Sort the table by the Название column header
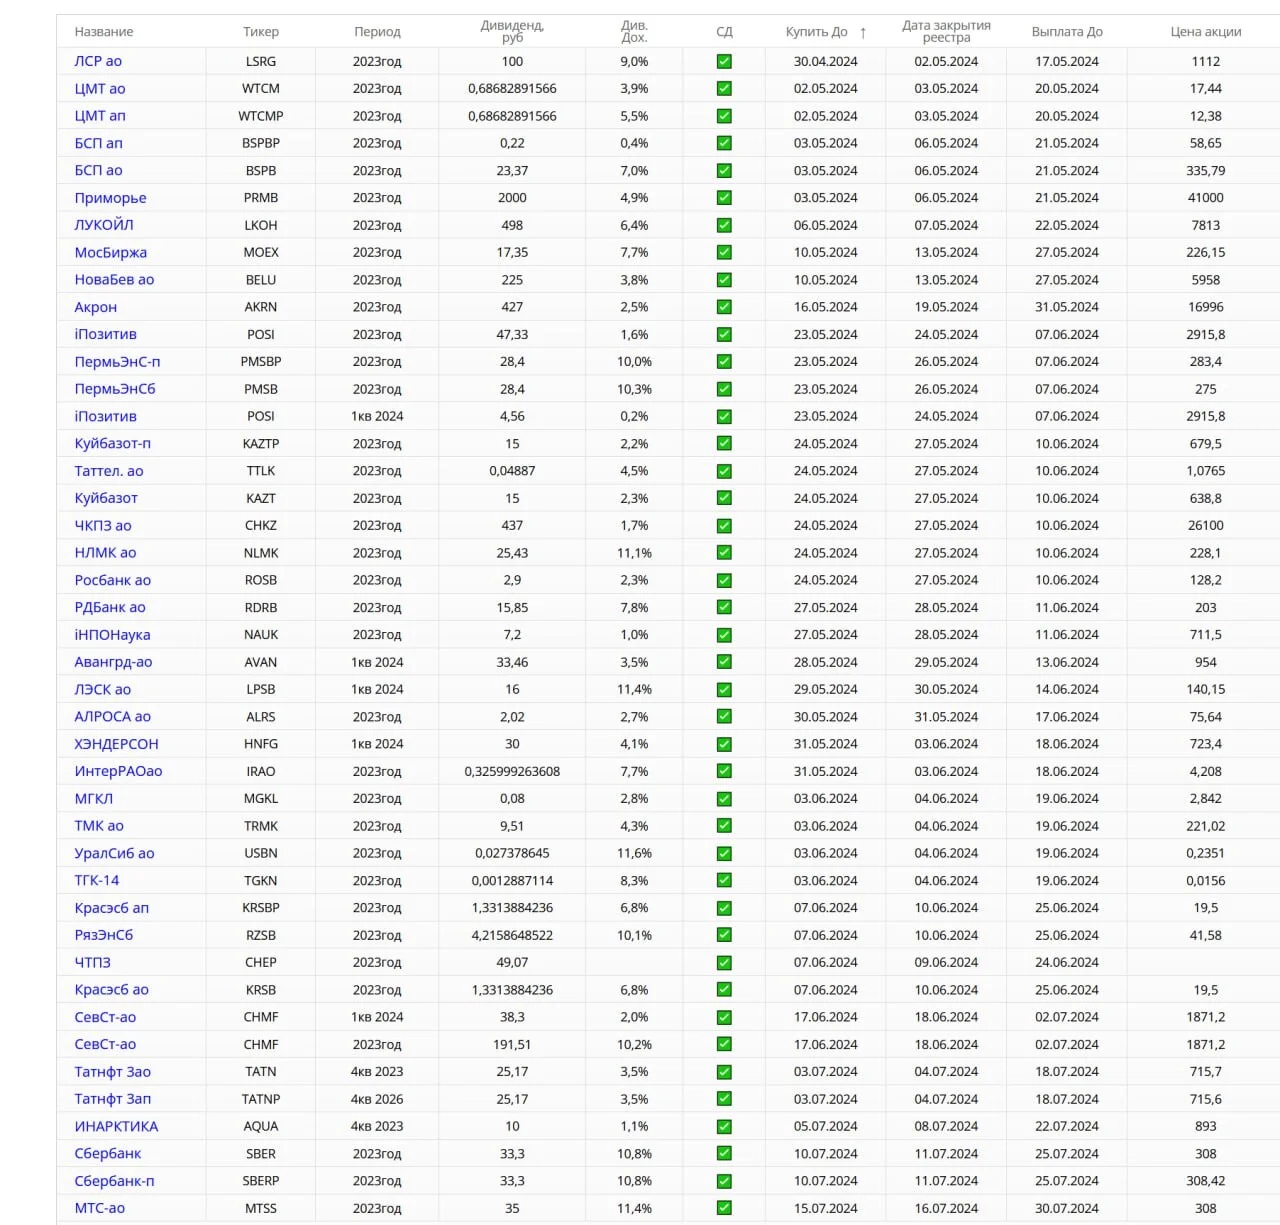The width and height of the screenshot is (1280, 1225). [104, 32]
